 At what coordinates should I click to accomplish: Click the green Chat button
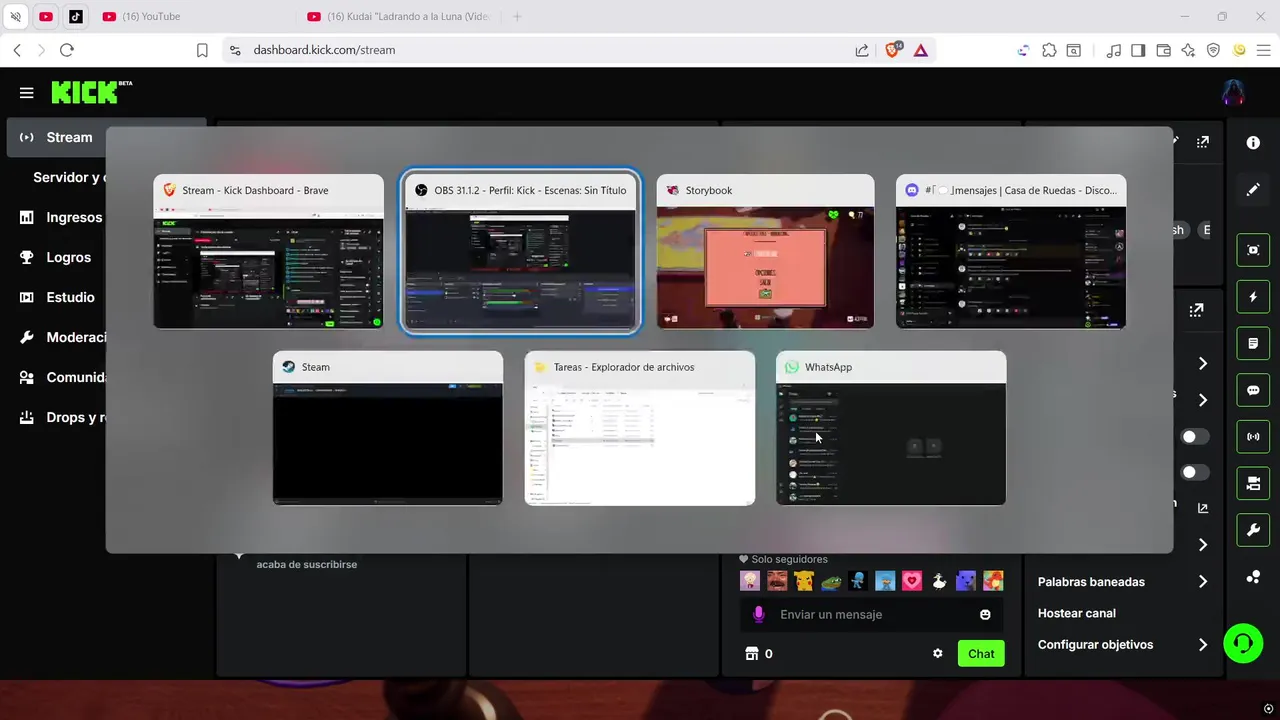pos(981,653)
